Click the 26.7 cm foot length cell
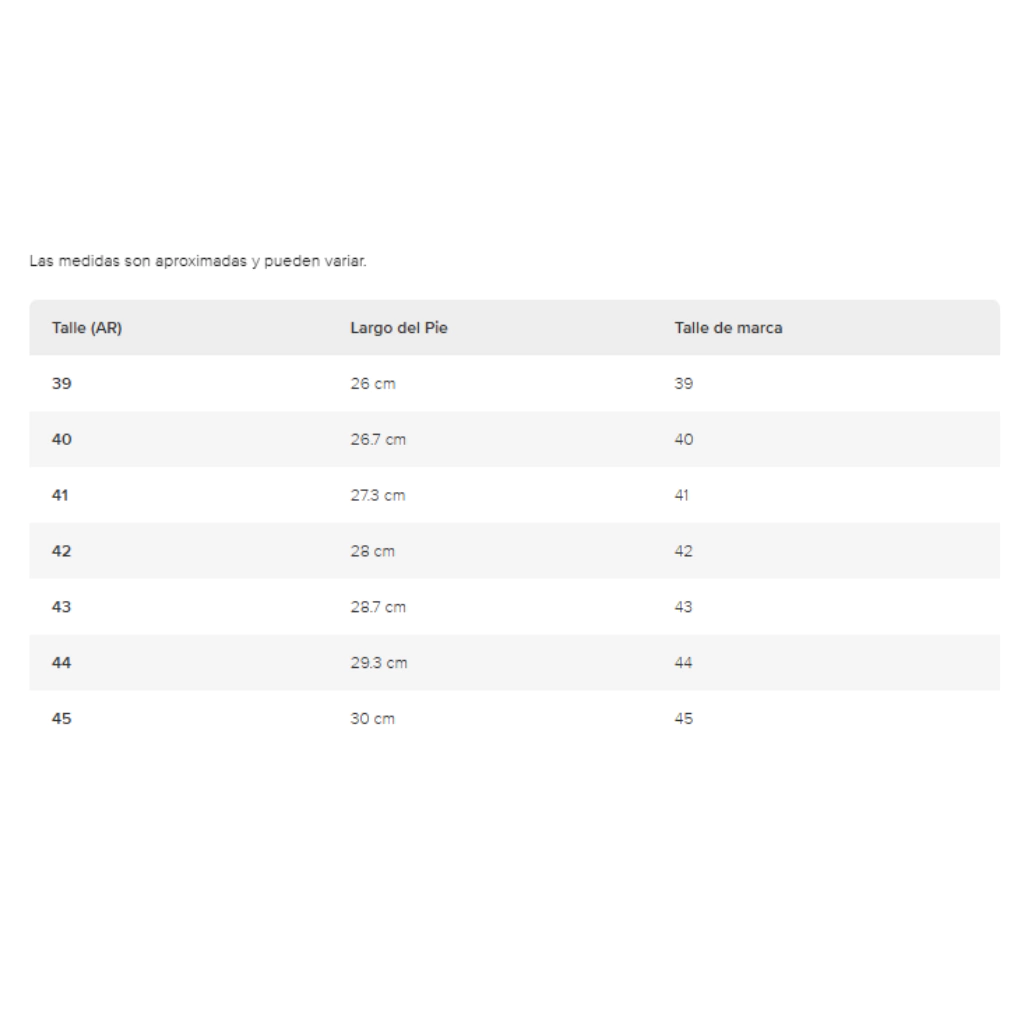 tap(378, 440)
